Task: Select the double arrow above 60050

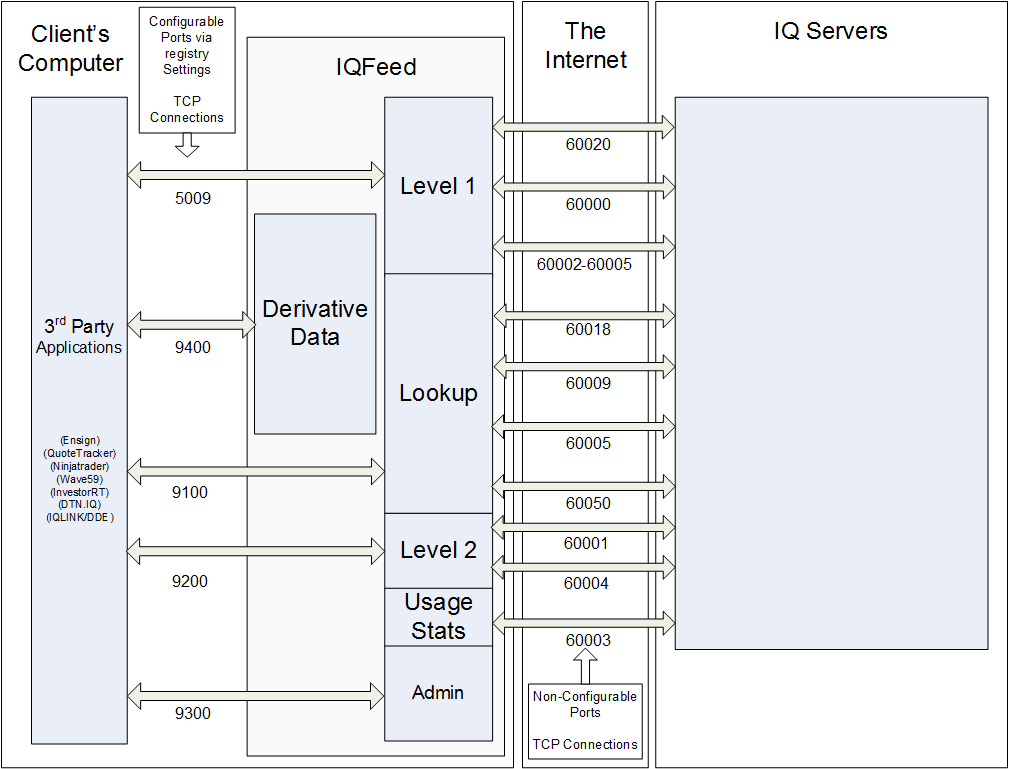Action: 584,486
